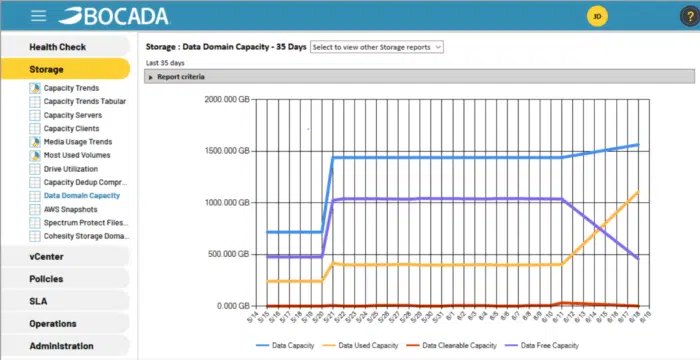The image size is (700, 360).
Task: Select the Data Domain Capacity report
Action: 82,196
